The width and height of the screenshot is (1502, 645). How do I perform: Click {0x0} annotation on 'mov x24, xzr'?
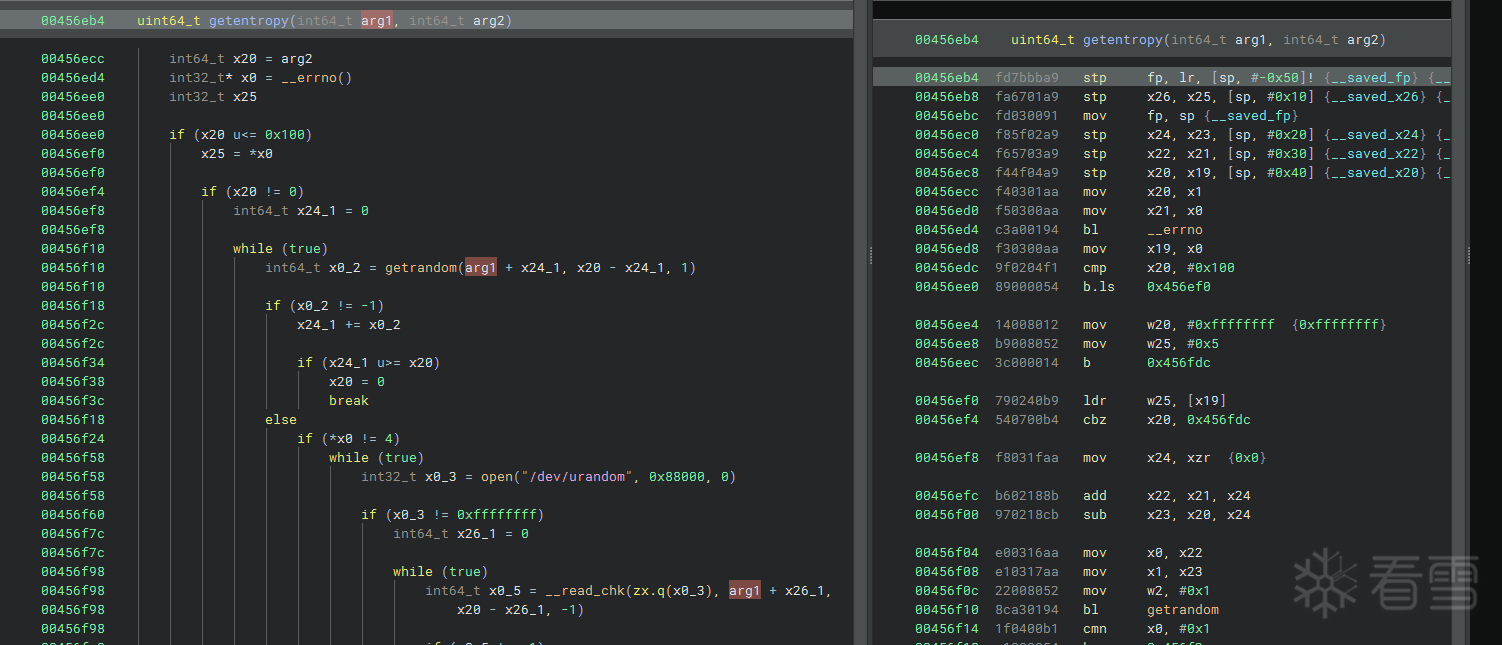[x=1247, y=458]
